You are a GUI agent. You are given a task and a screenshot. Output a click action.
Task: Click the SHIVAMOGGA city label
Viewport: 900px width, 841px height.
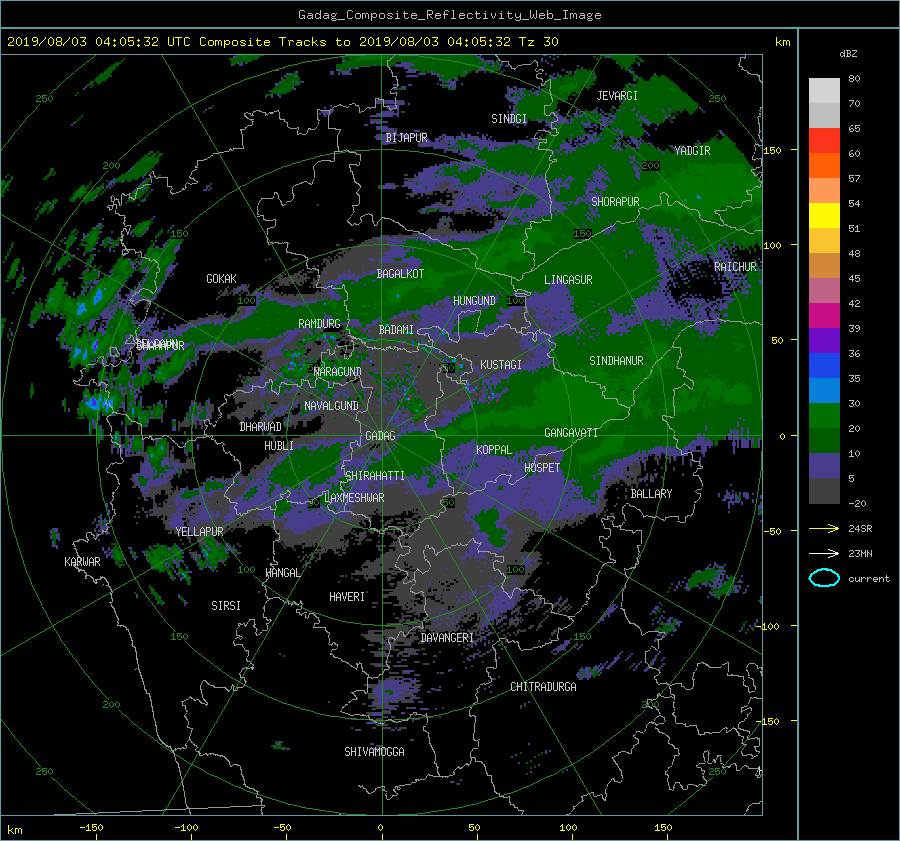coord(374,752)
